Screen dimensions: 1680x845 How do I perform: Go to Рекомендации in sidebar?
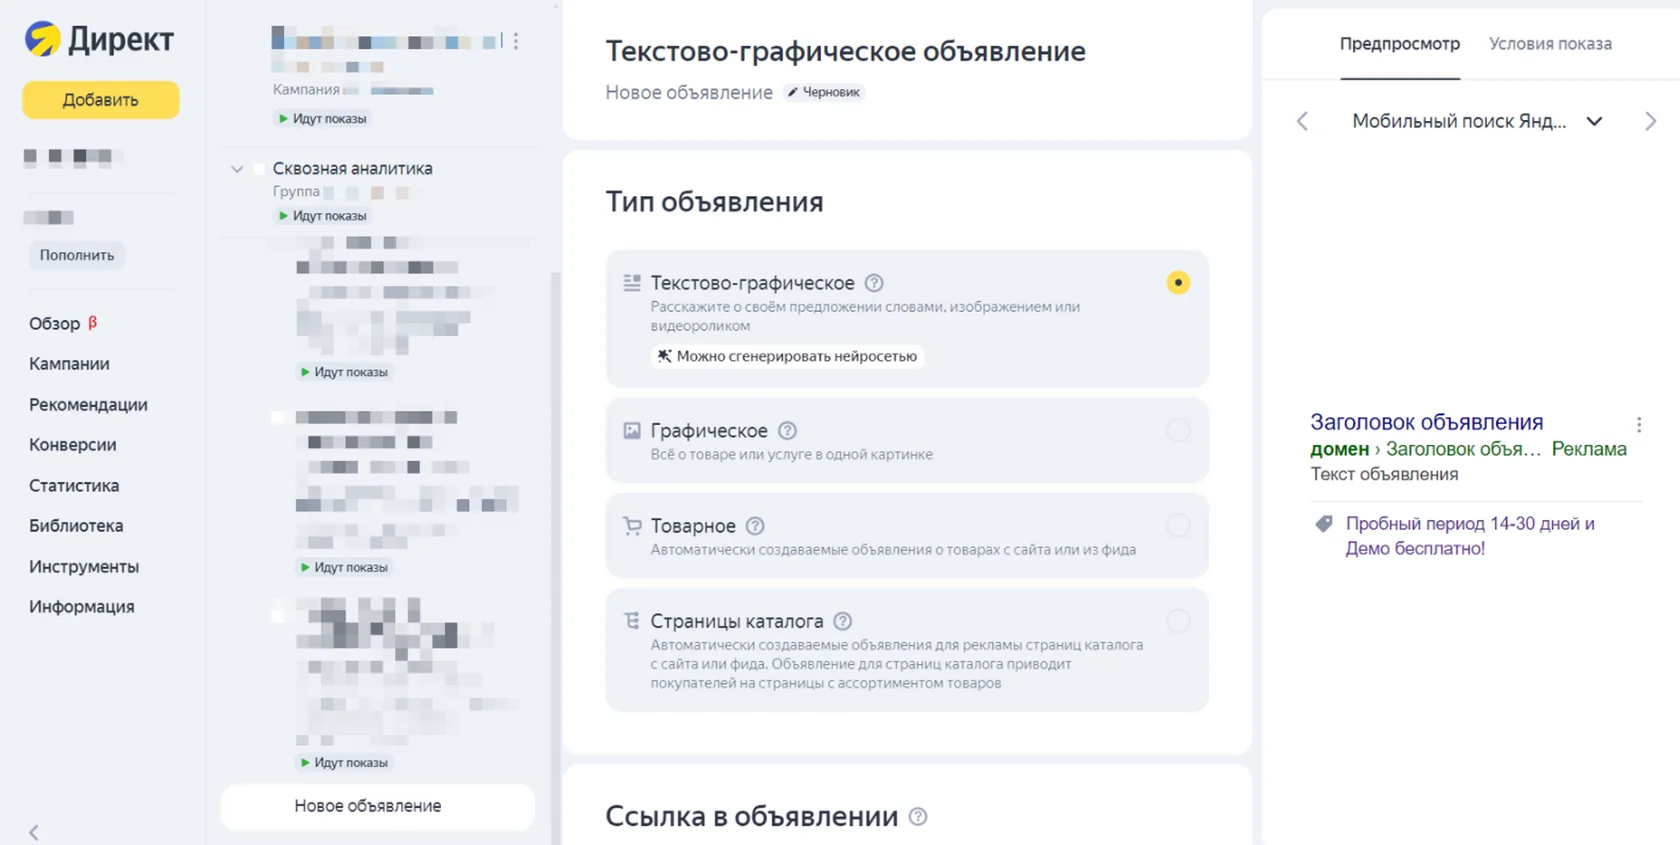click(88, 404)
